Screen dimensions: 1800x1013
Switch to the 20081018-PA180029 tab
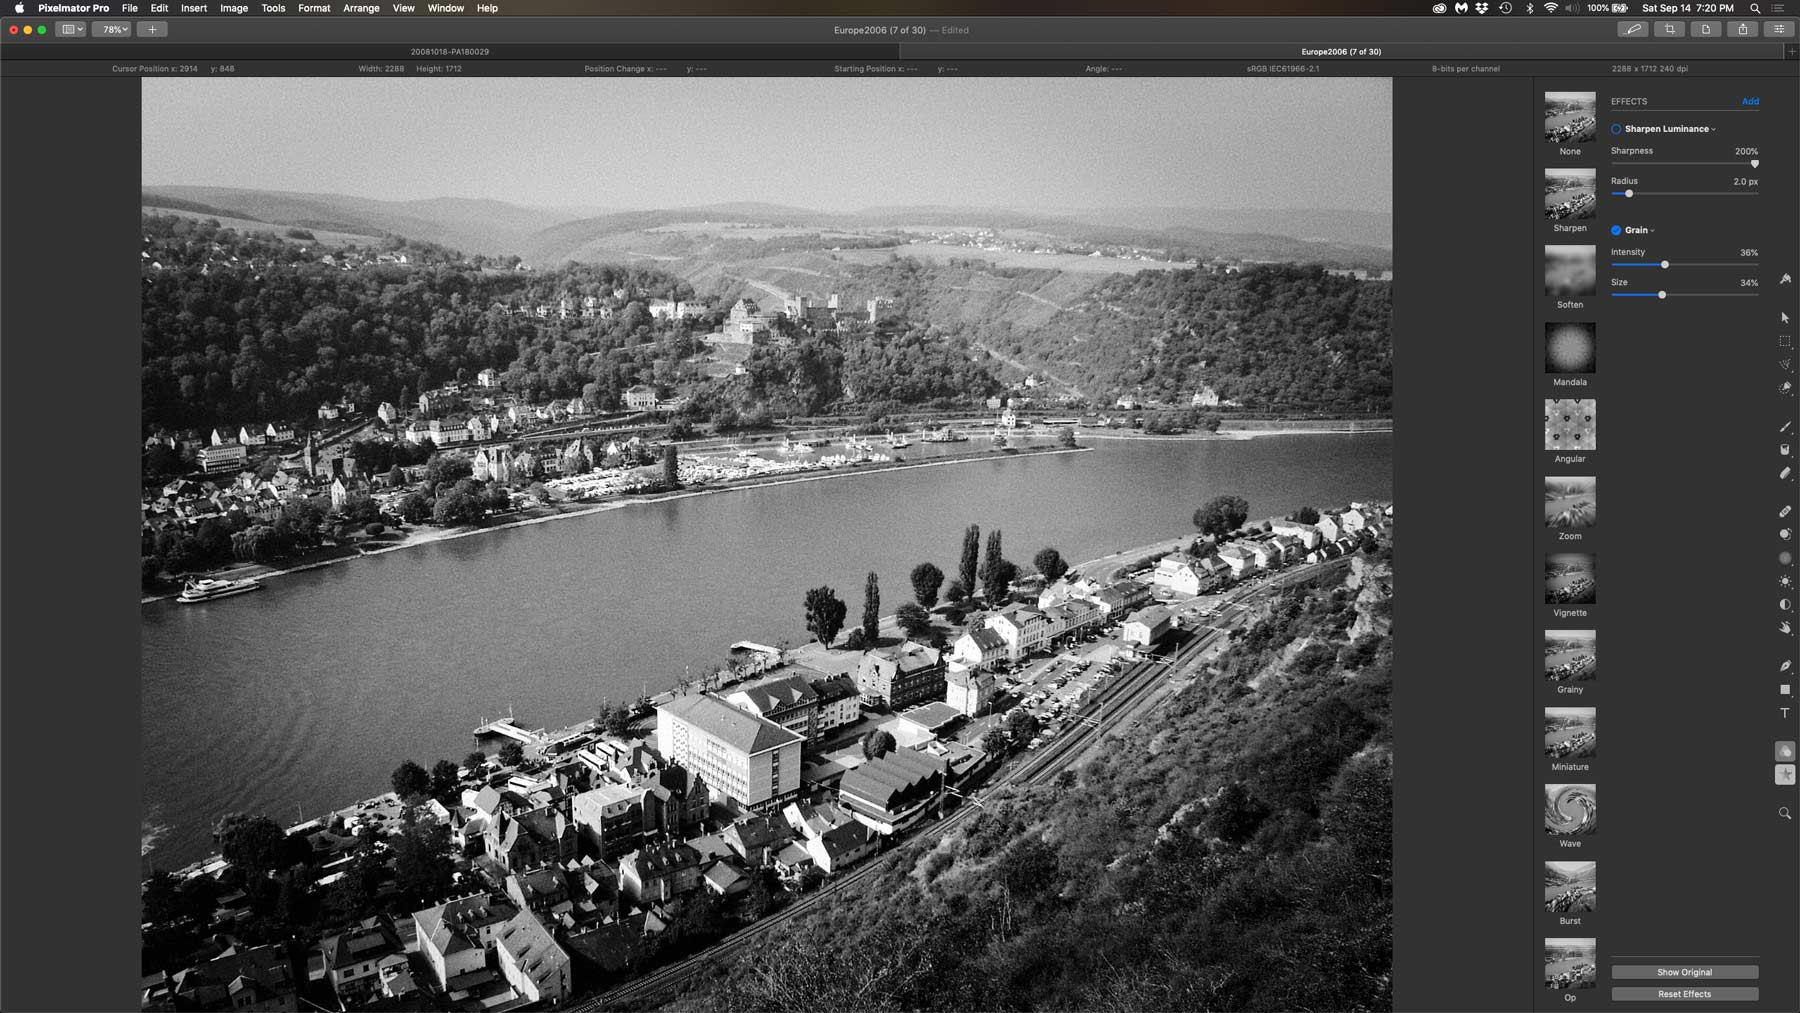click(x=450, y=52)
